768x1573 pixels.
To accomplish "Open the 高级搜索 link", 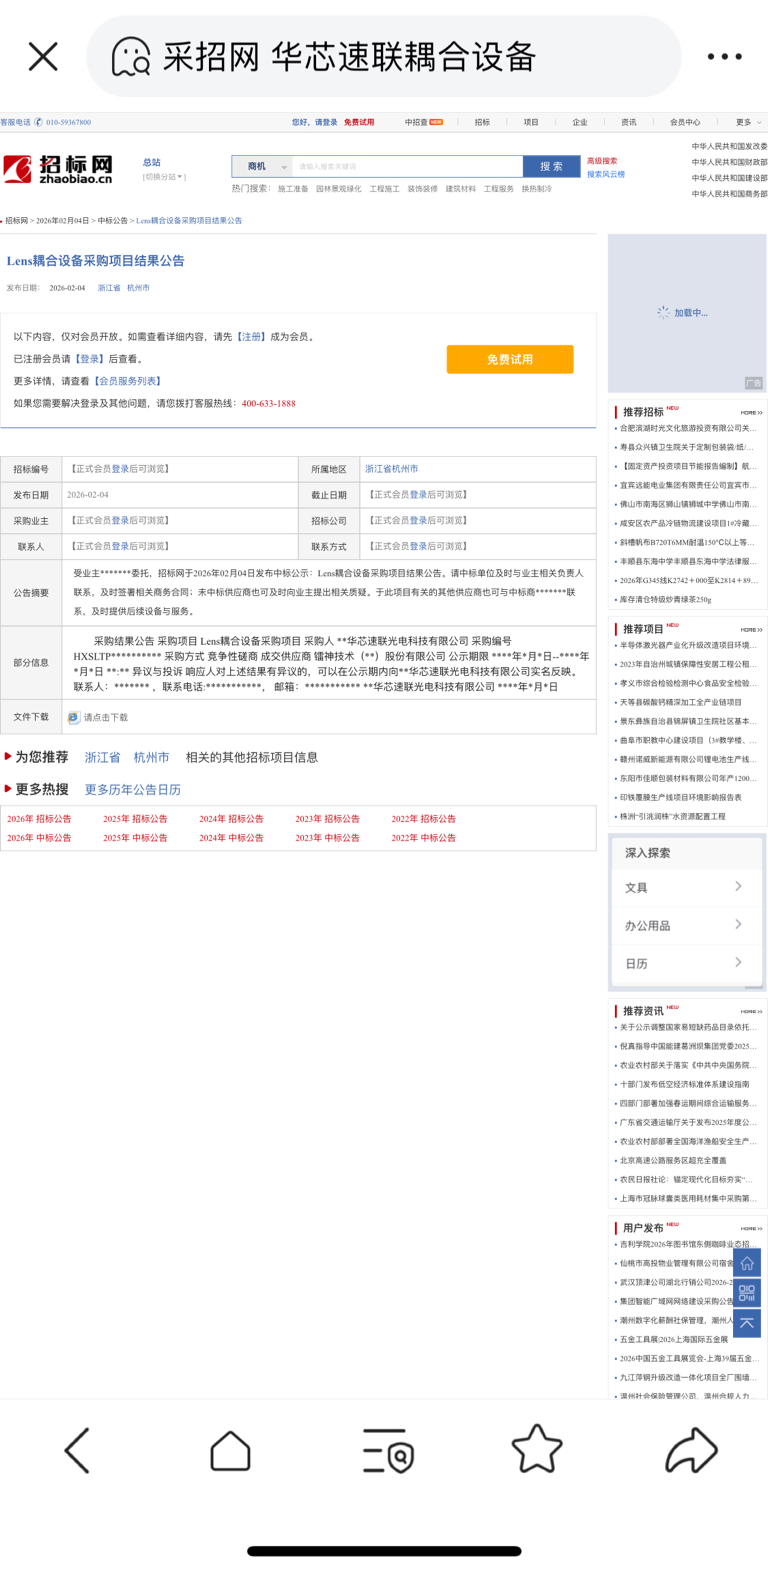I will click(x=602, y=161).
